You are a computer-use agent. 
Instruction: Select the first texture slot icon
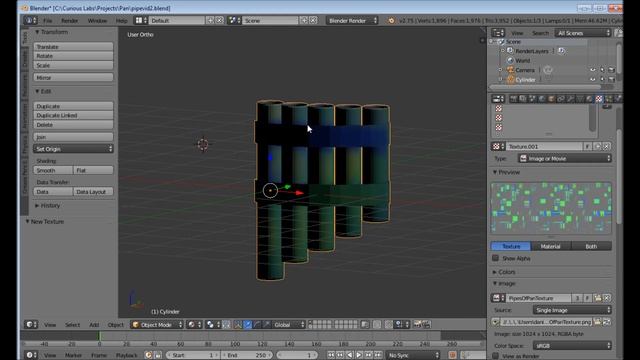click(498, 108)
